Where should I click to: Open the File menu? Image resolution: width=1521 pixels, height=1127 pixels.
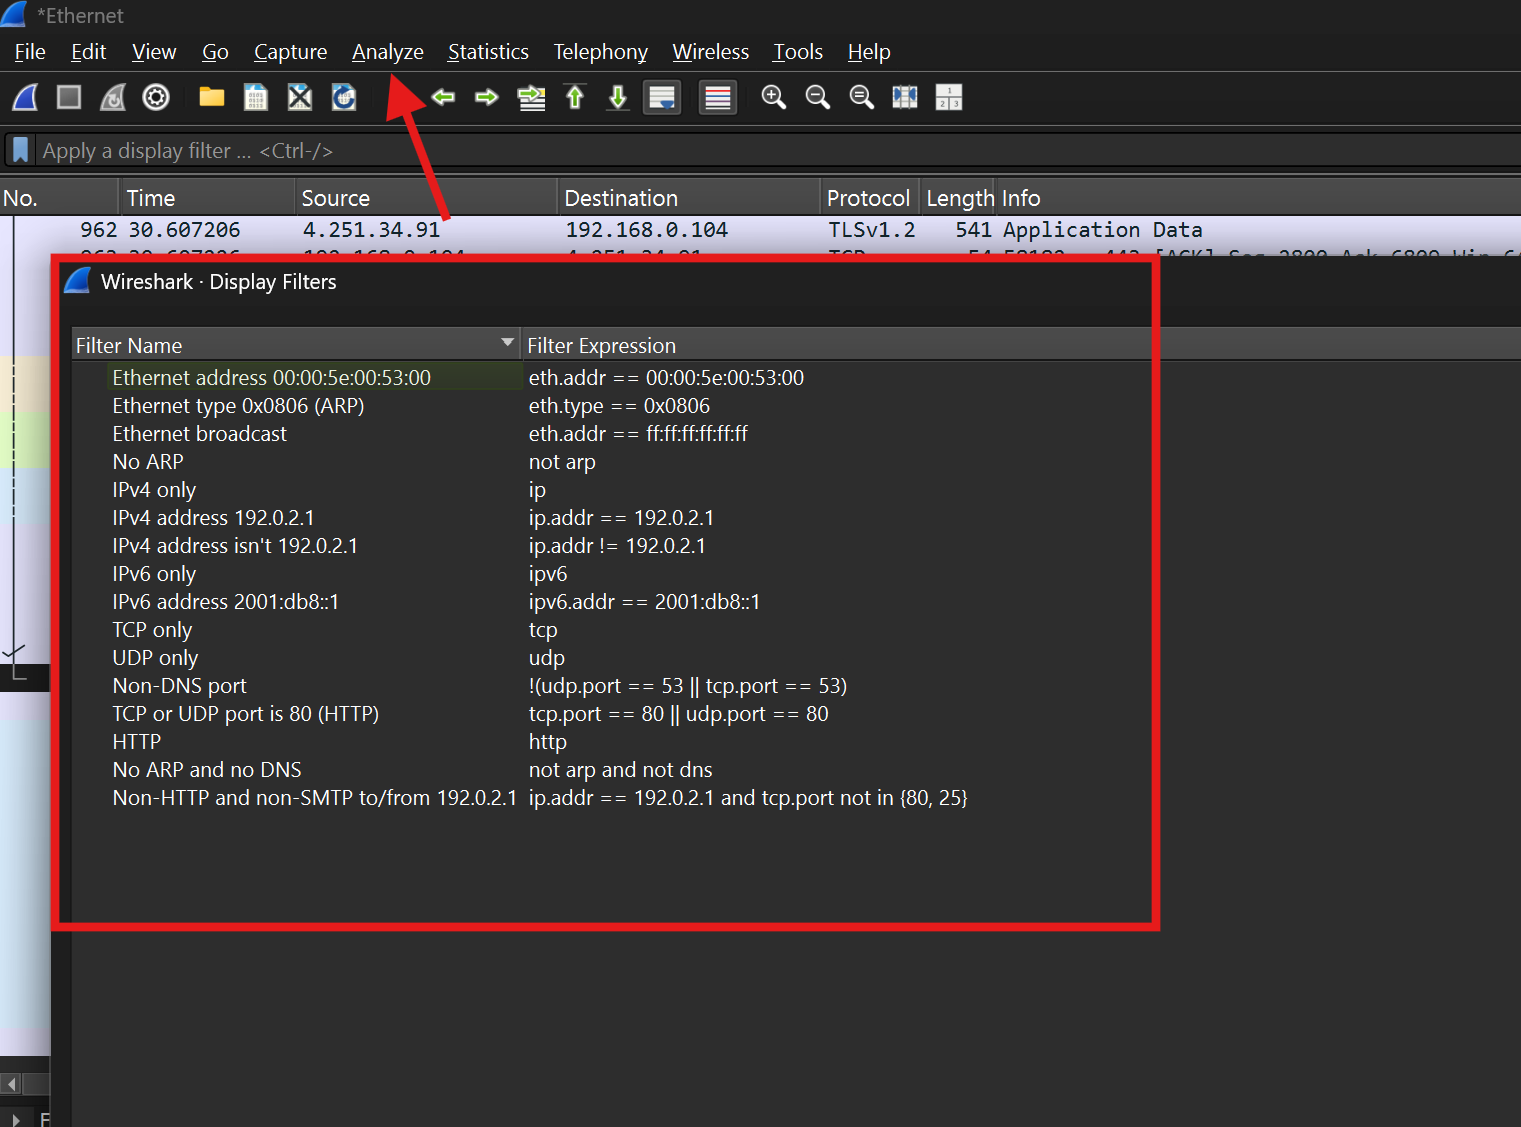click(x=30, y=52)
